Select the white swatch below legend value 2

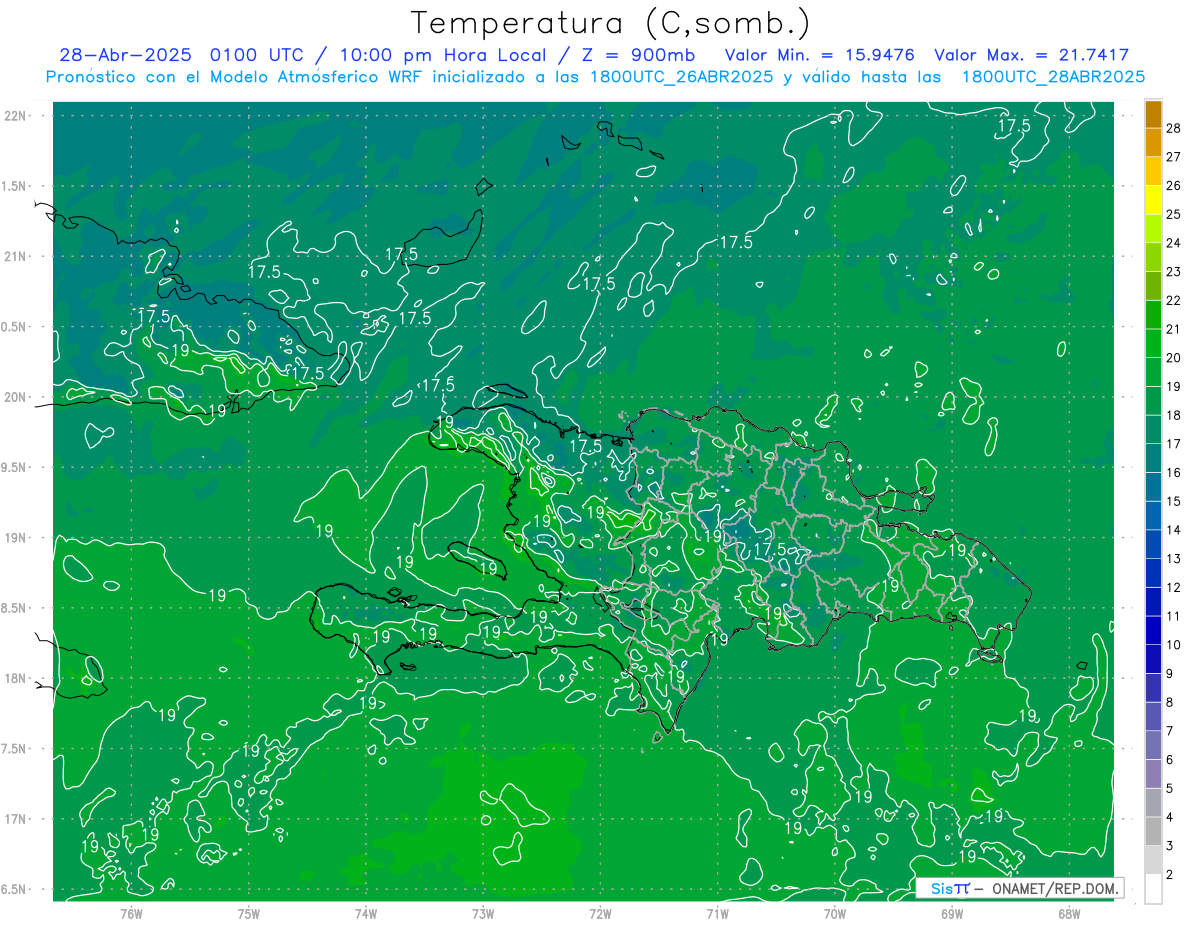coord(1153,888)
